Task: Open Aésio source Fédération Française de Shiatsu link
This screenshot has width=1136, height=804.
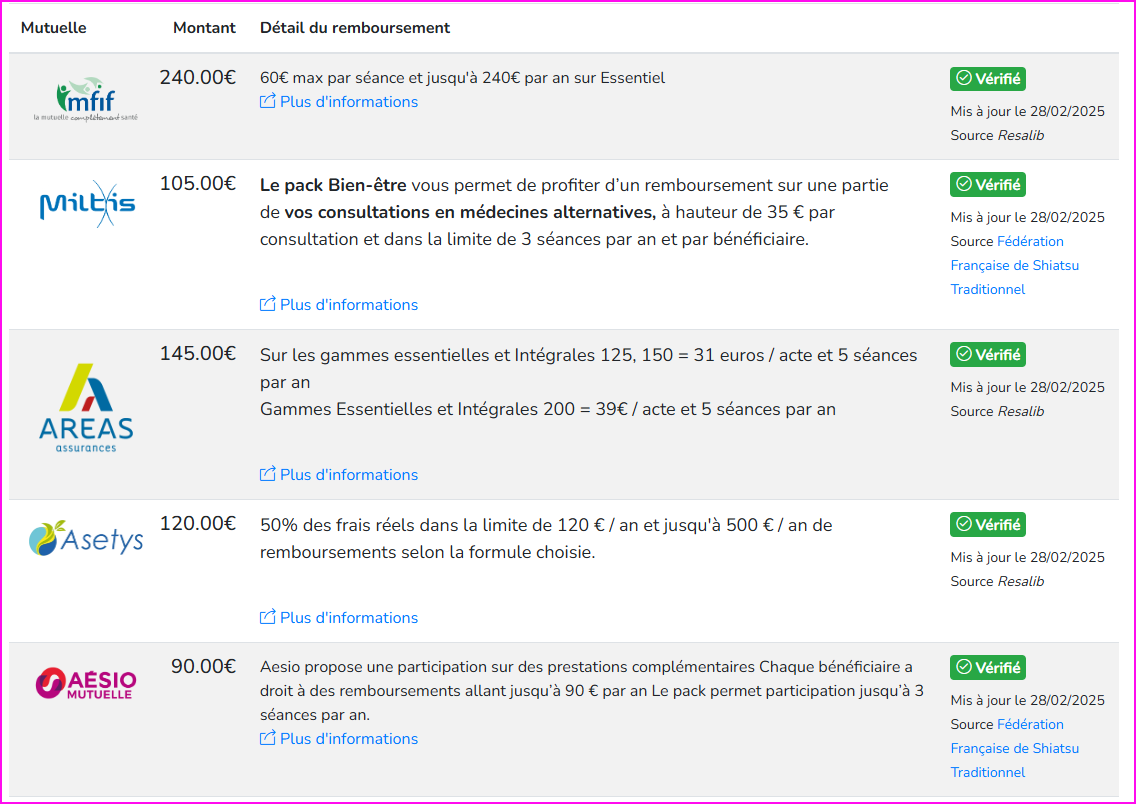Action: tap(1014, 748)
